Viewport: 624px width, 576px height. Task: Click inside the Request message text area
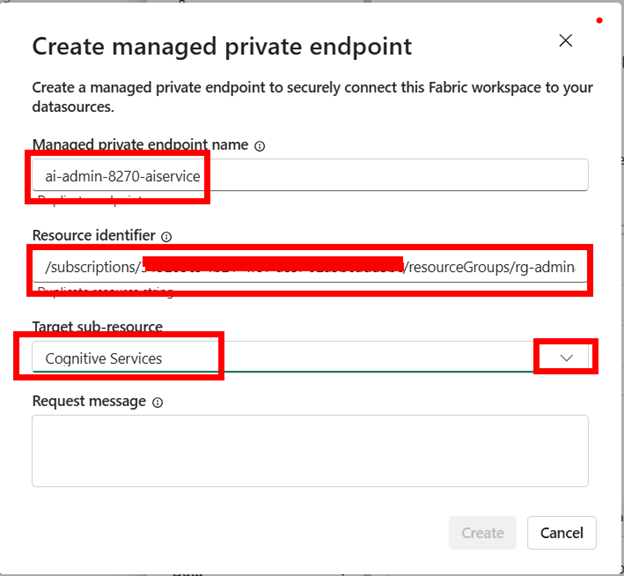[x=310, y=451]
